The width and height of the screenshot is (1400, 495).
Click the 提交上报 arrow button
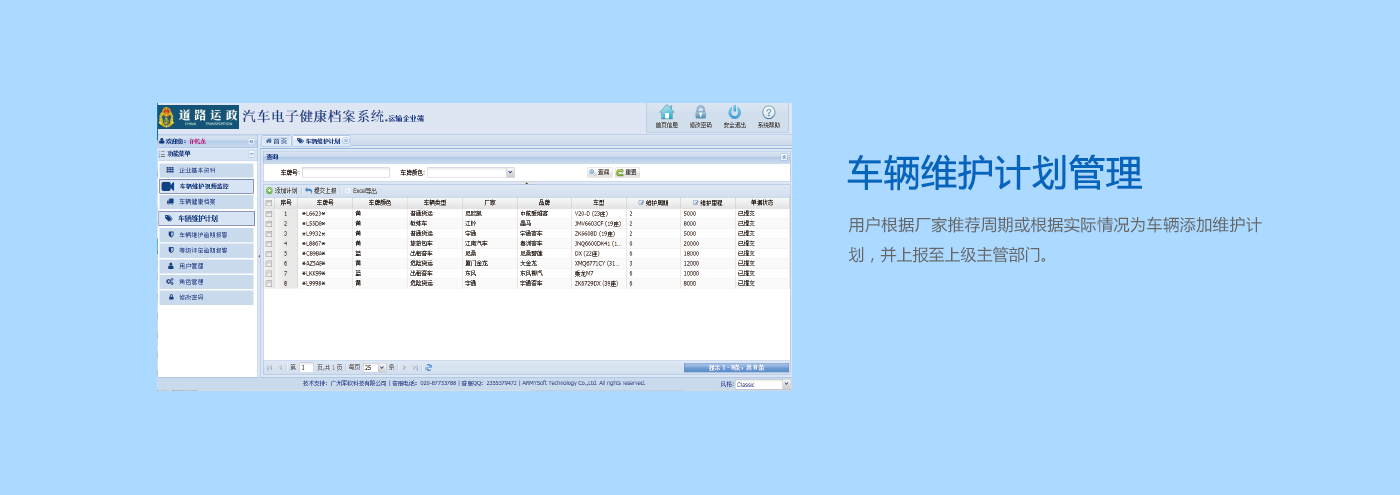click(320, 190)
